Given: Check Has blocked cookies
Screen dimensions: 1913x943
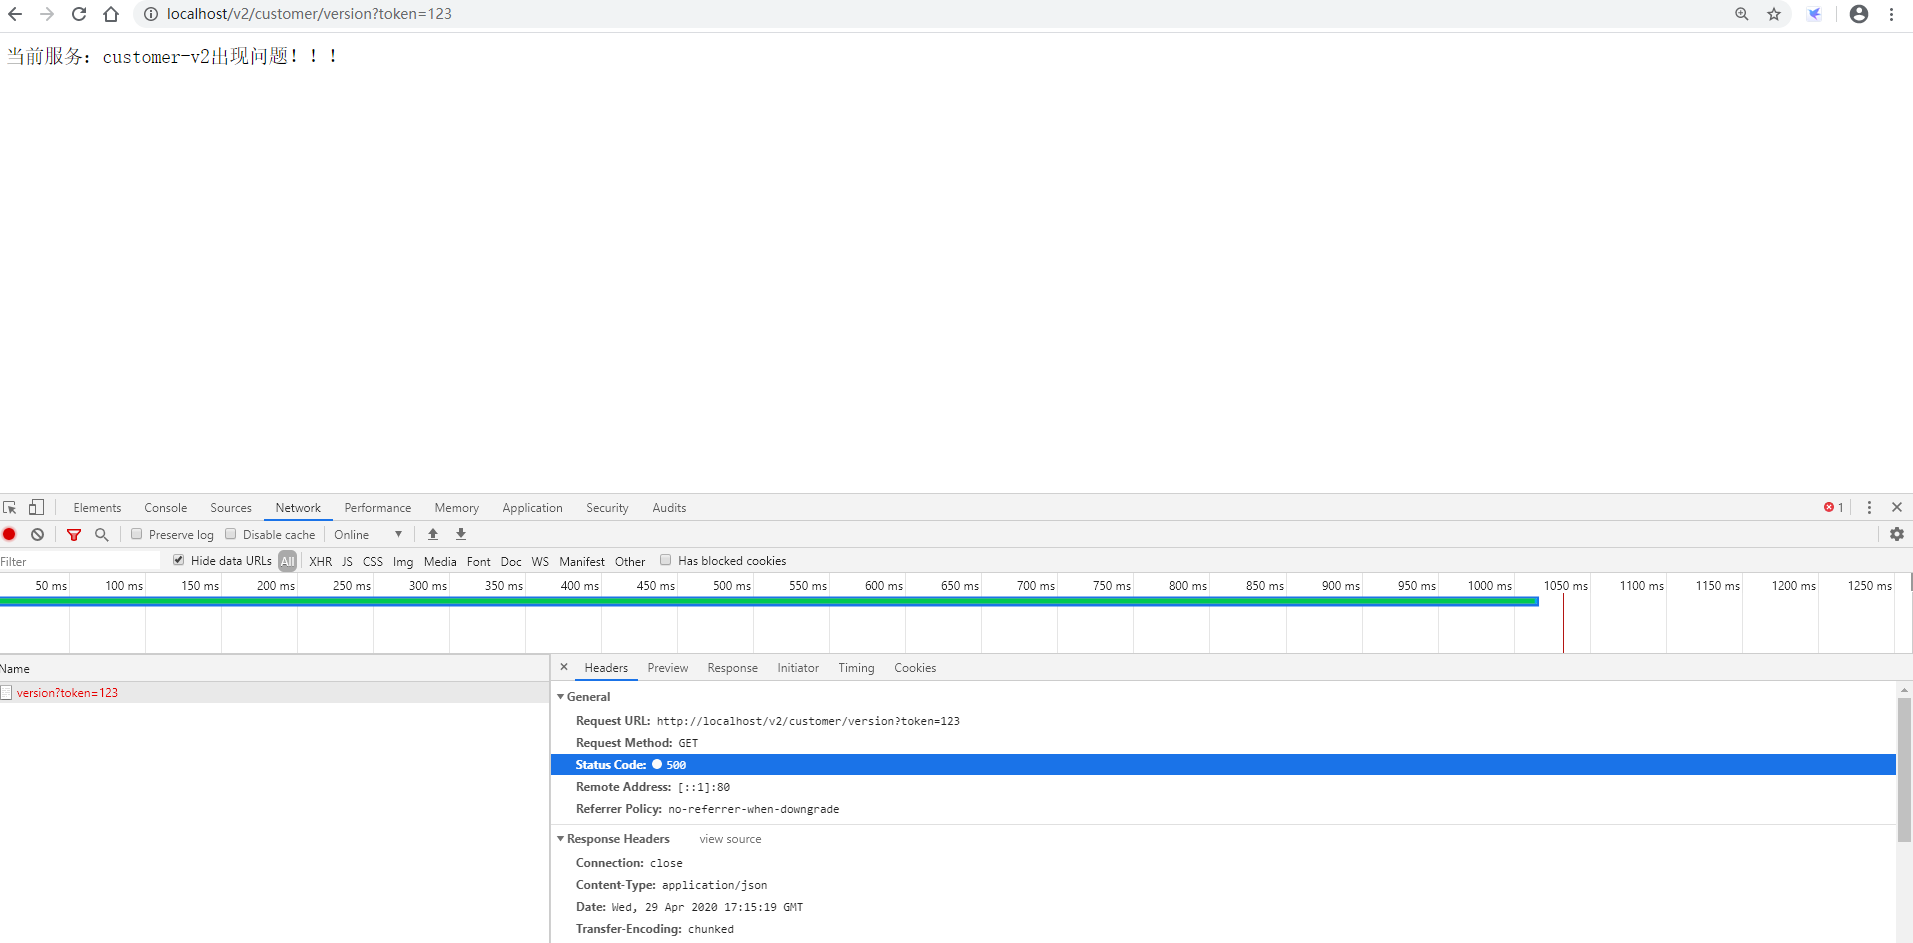Looking at the screenshot, I should tap(666, 560).
